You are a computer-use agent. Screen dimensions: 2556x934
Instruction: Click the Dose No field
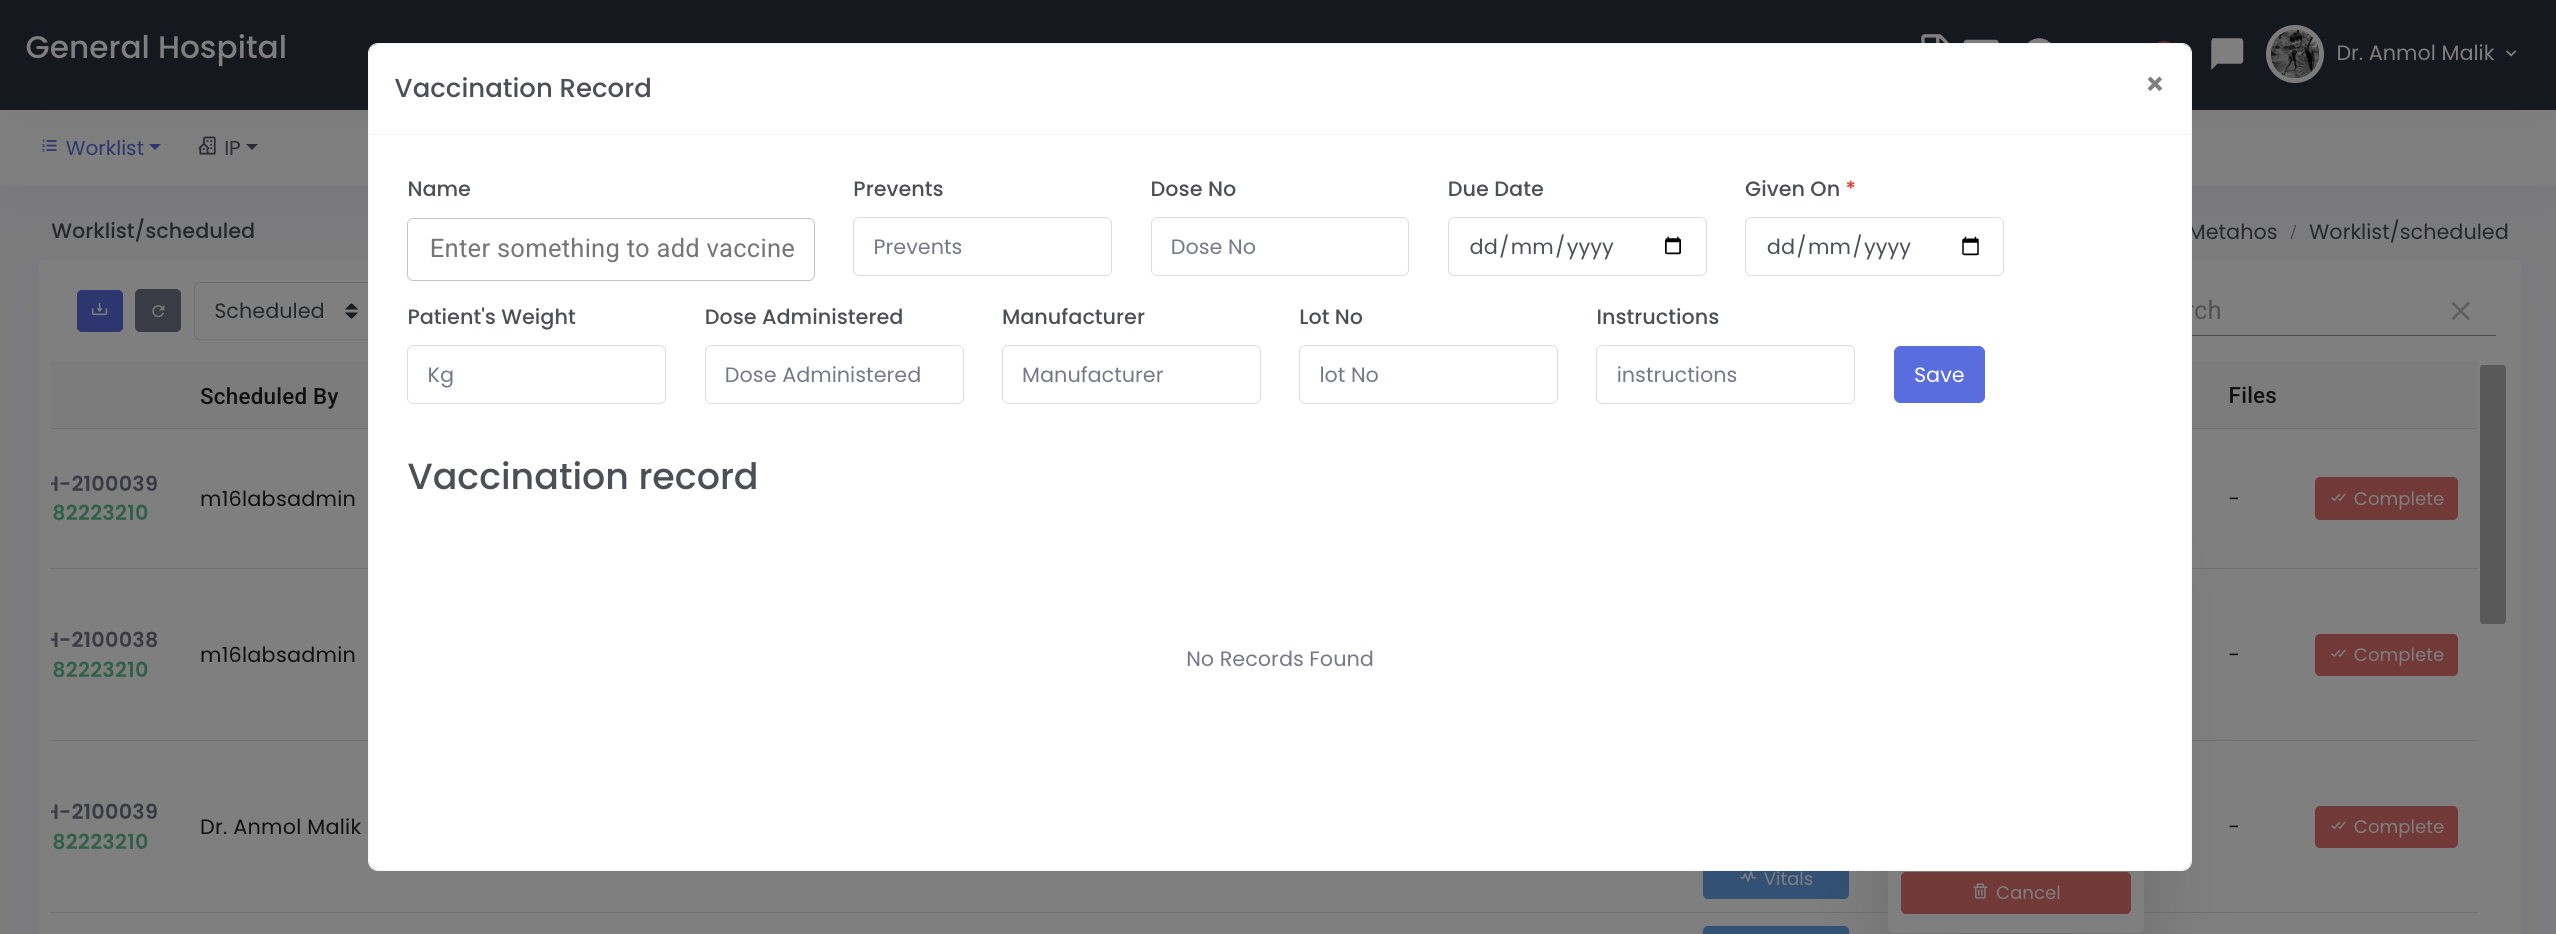point(1278,247)
